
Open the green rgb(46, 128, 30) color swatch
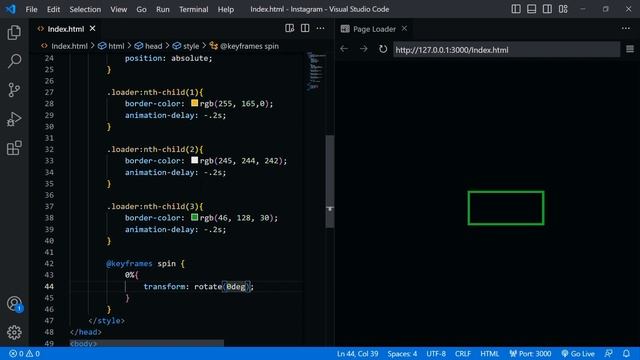point(195,218)
